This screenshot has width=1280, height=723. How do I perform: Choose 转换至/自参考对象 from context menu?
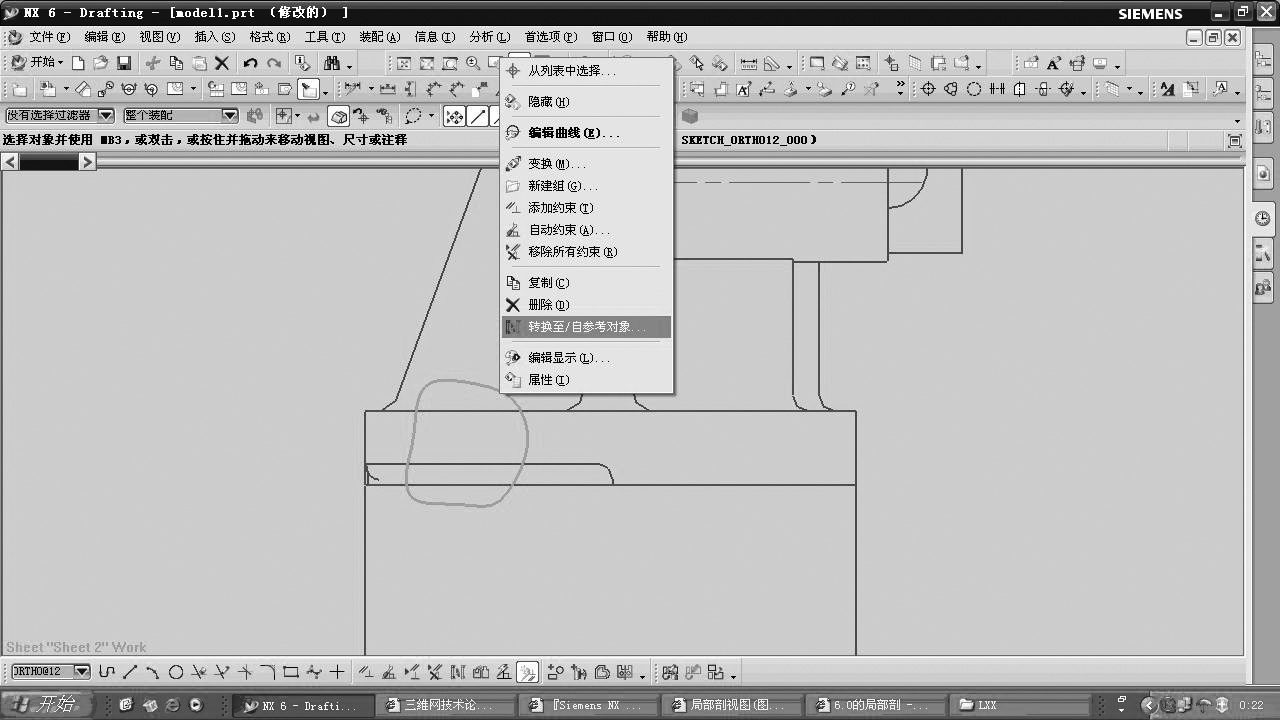tap(587, 327)
